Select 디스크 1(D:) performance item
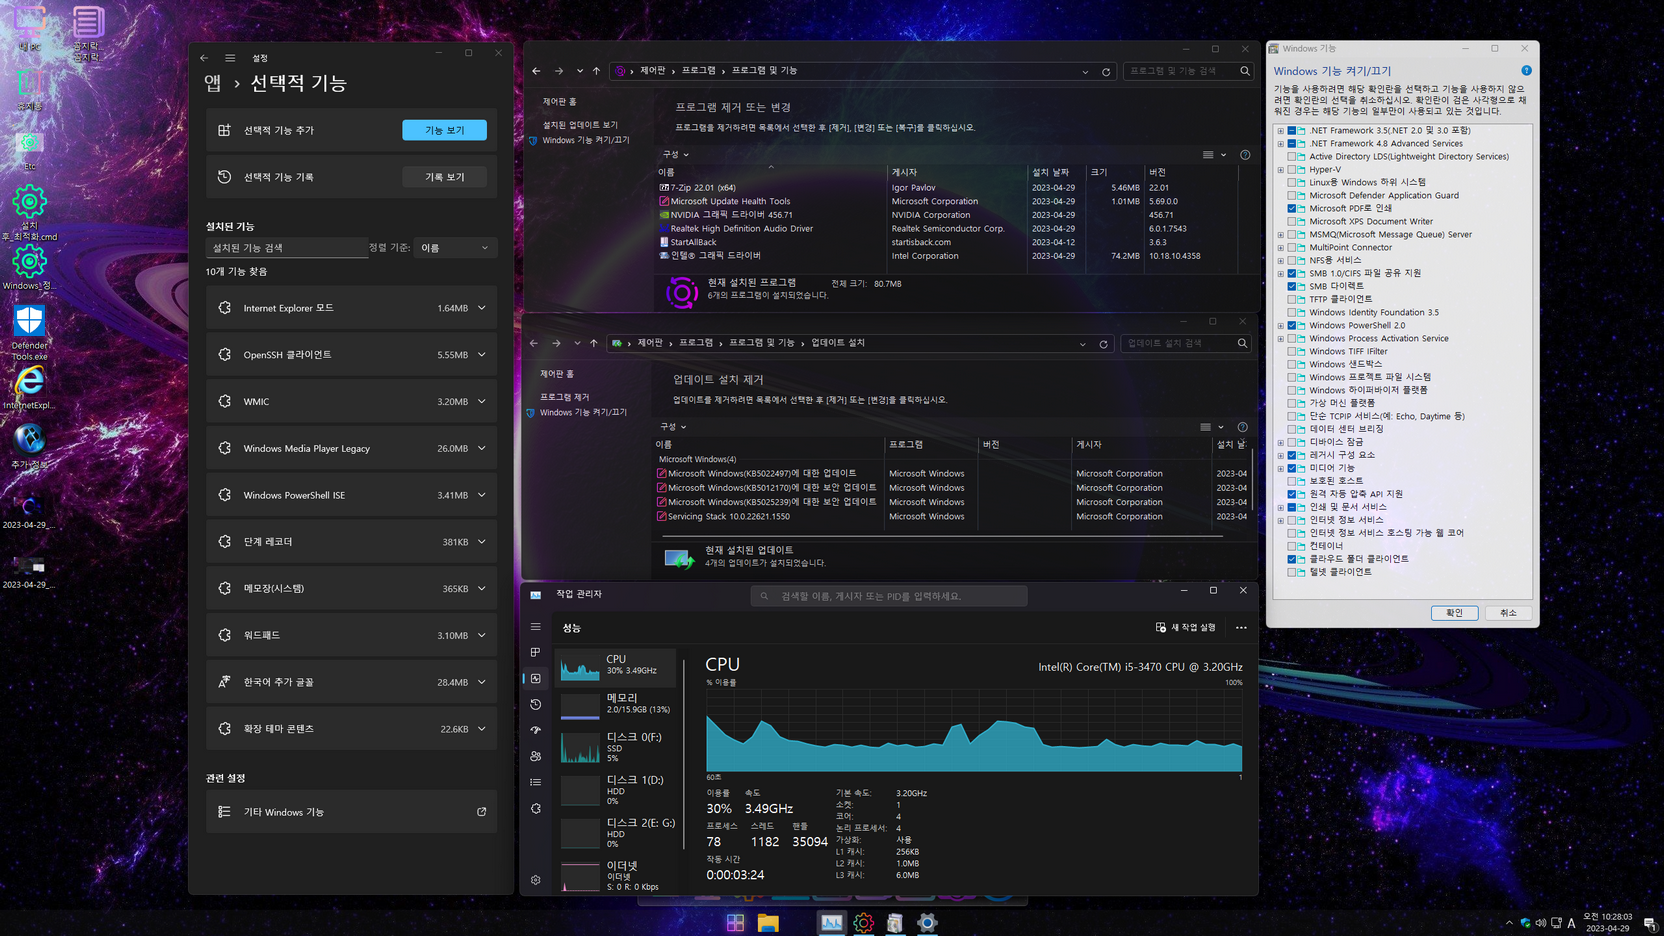The height and width of the screenshot is (936, 1664). [617, 790]
